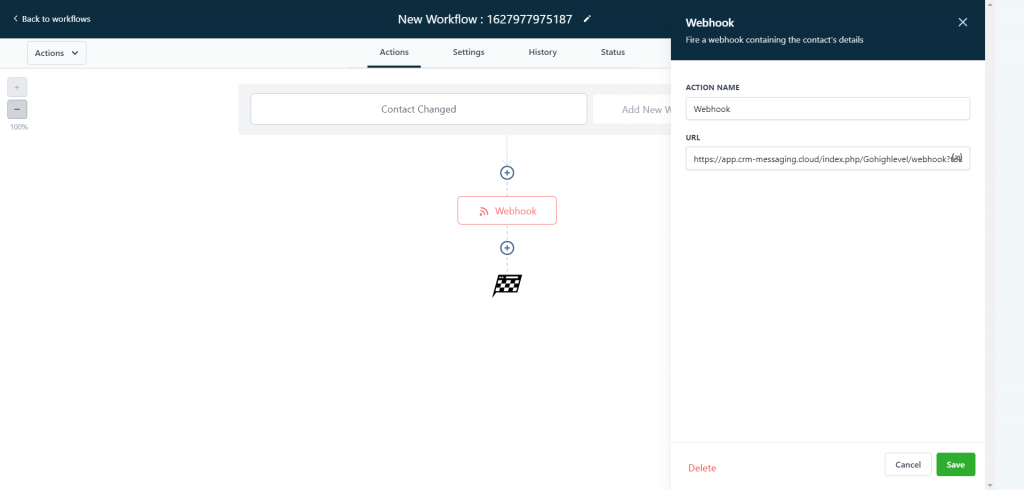1024x490 pixels.
Task: Click the page vertical scrollbar
Action: pyautogui.click(x=991, y=245)
